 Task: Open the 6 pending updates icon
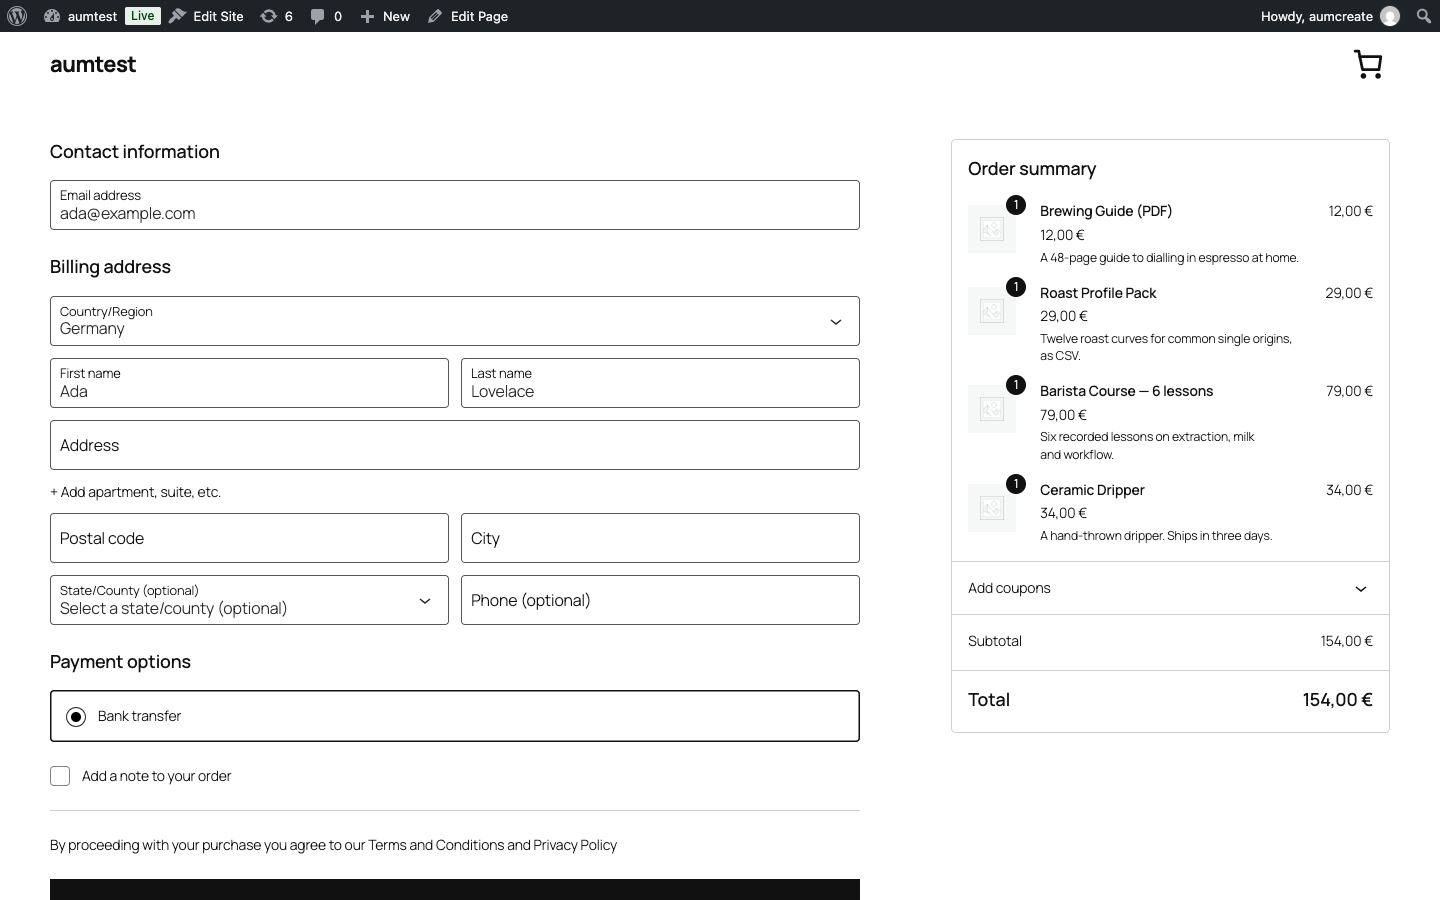[277, 16]
